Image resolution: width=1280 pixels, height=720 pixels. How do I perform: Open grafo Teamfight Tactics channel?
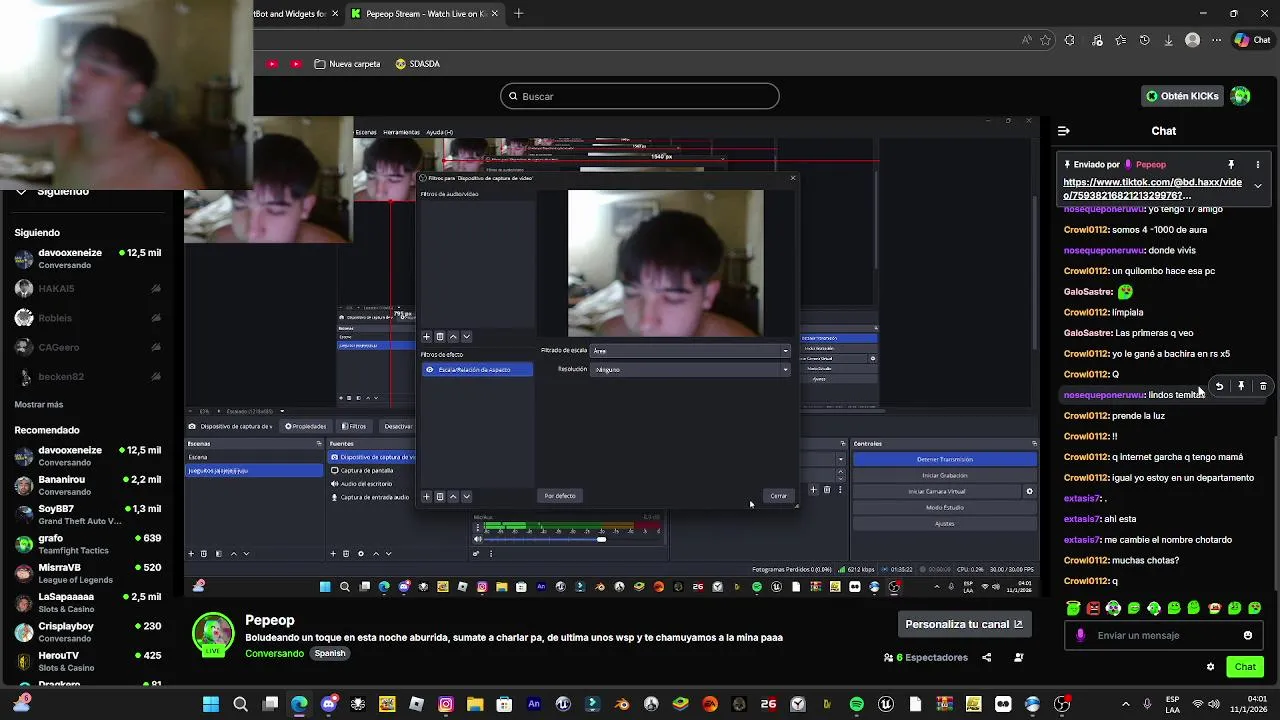[87, 544]
